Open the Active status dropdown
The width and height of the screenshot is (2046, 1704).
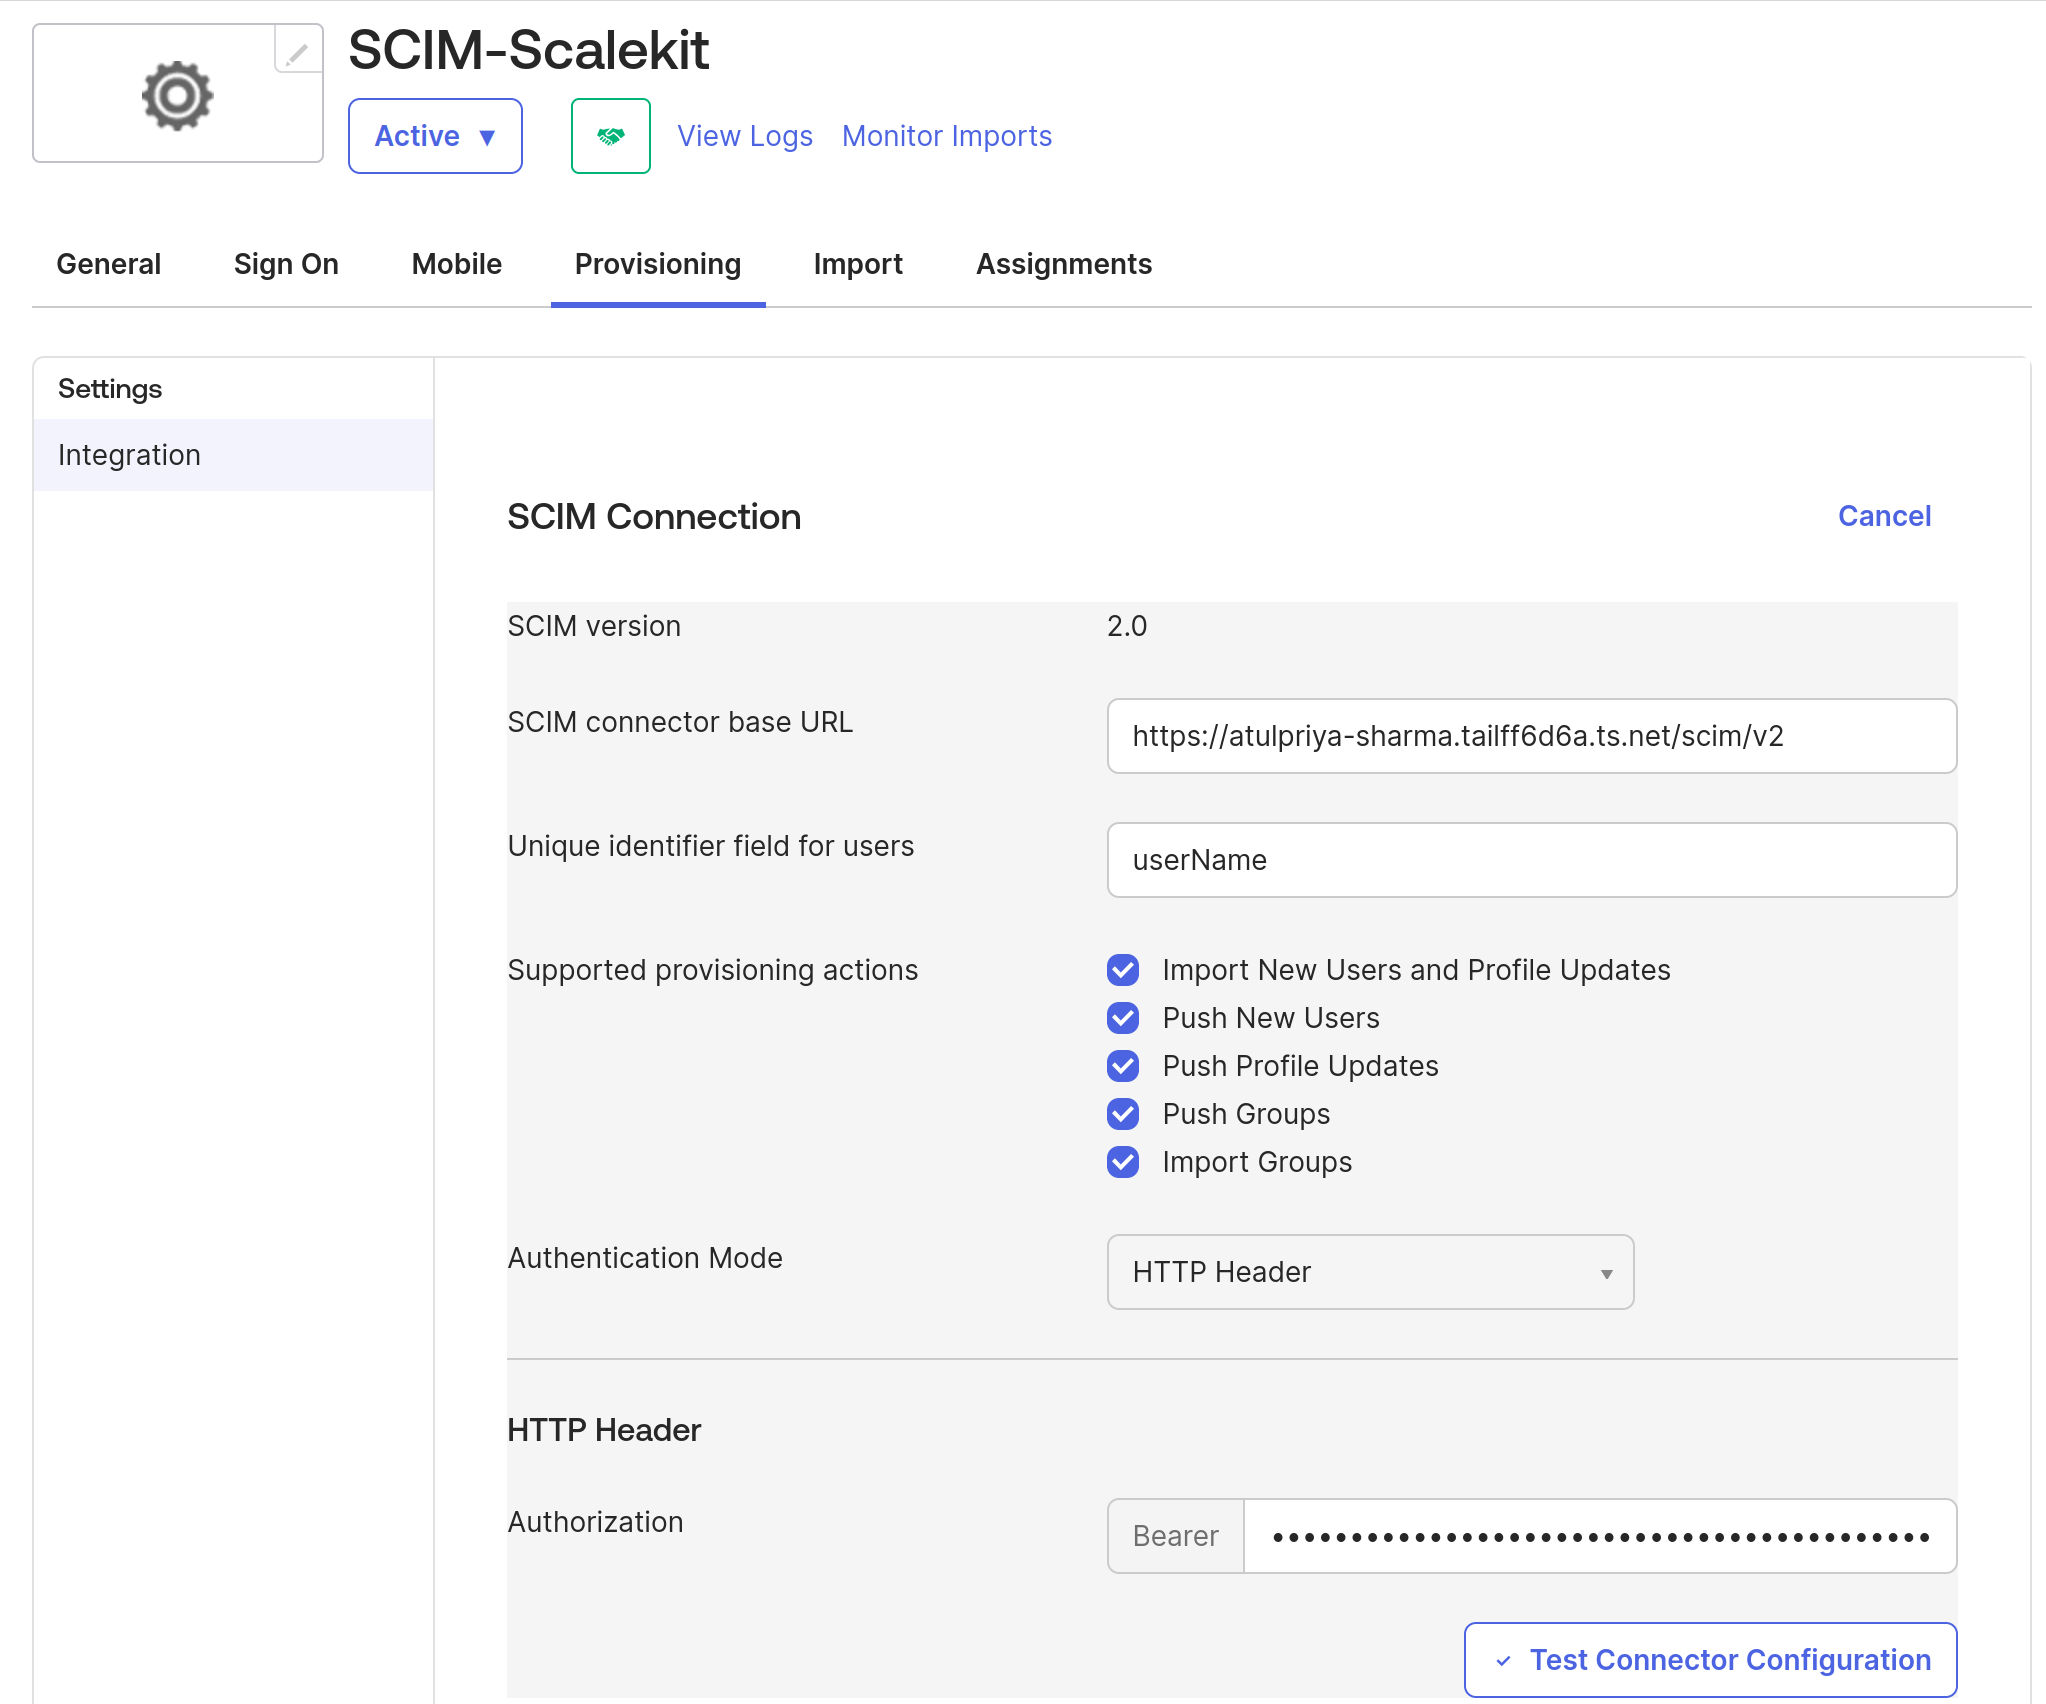(435, 136)
